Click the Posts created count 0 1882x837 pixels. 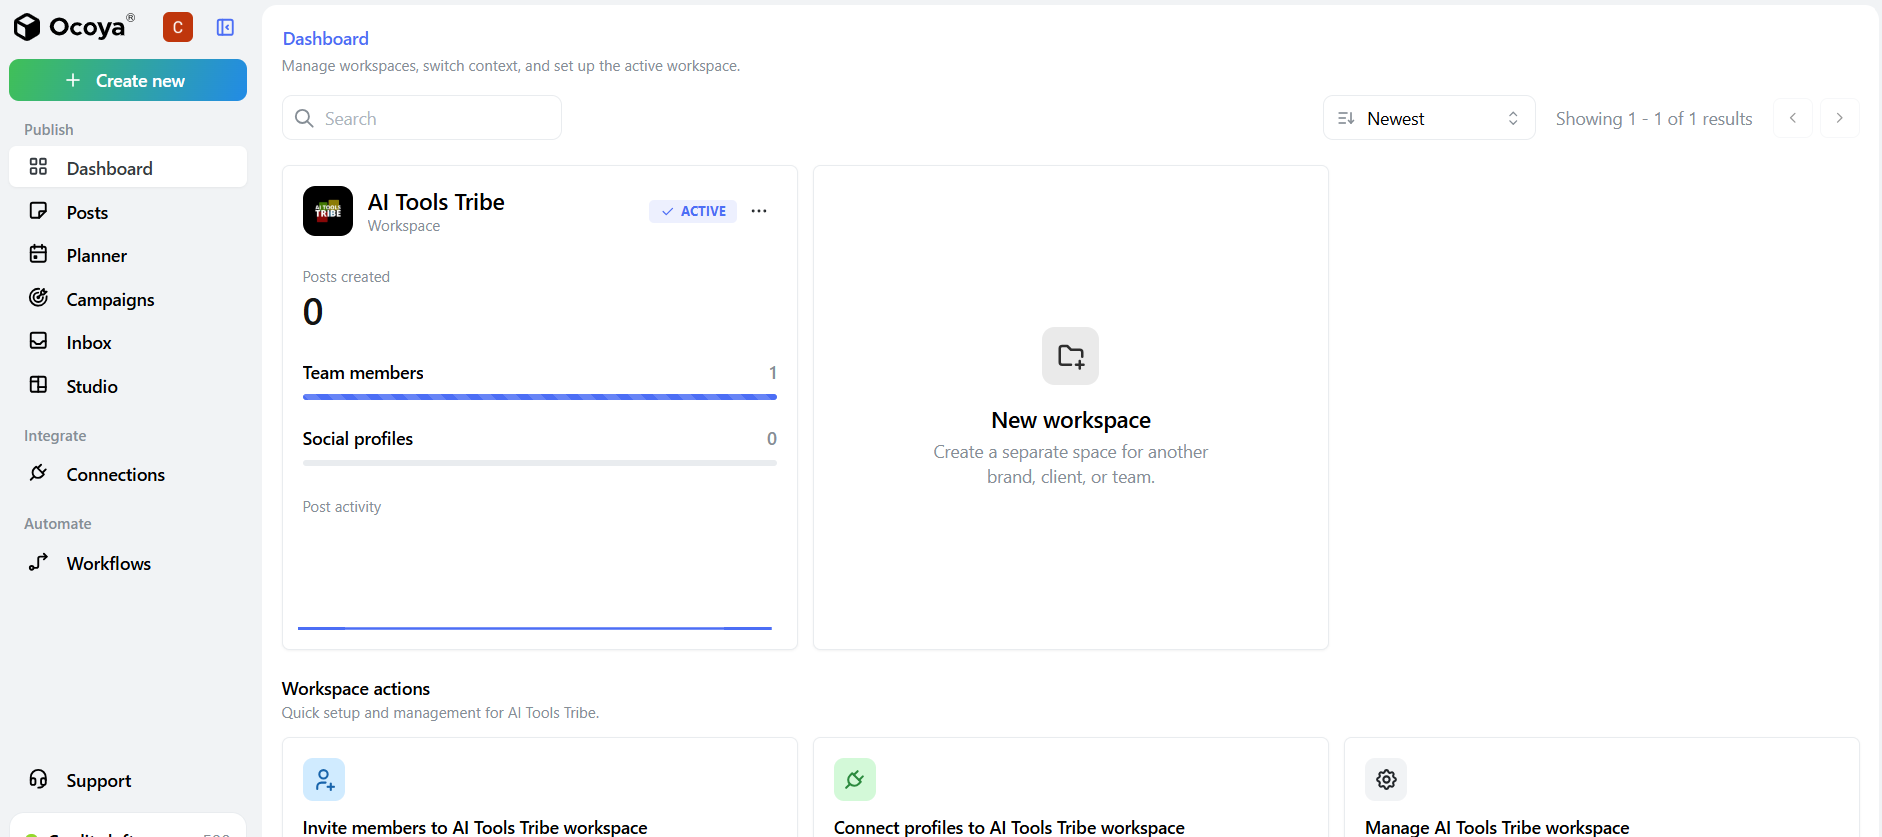[313, 312]
